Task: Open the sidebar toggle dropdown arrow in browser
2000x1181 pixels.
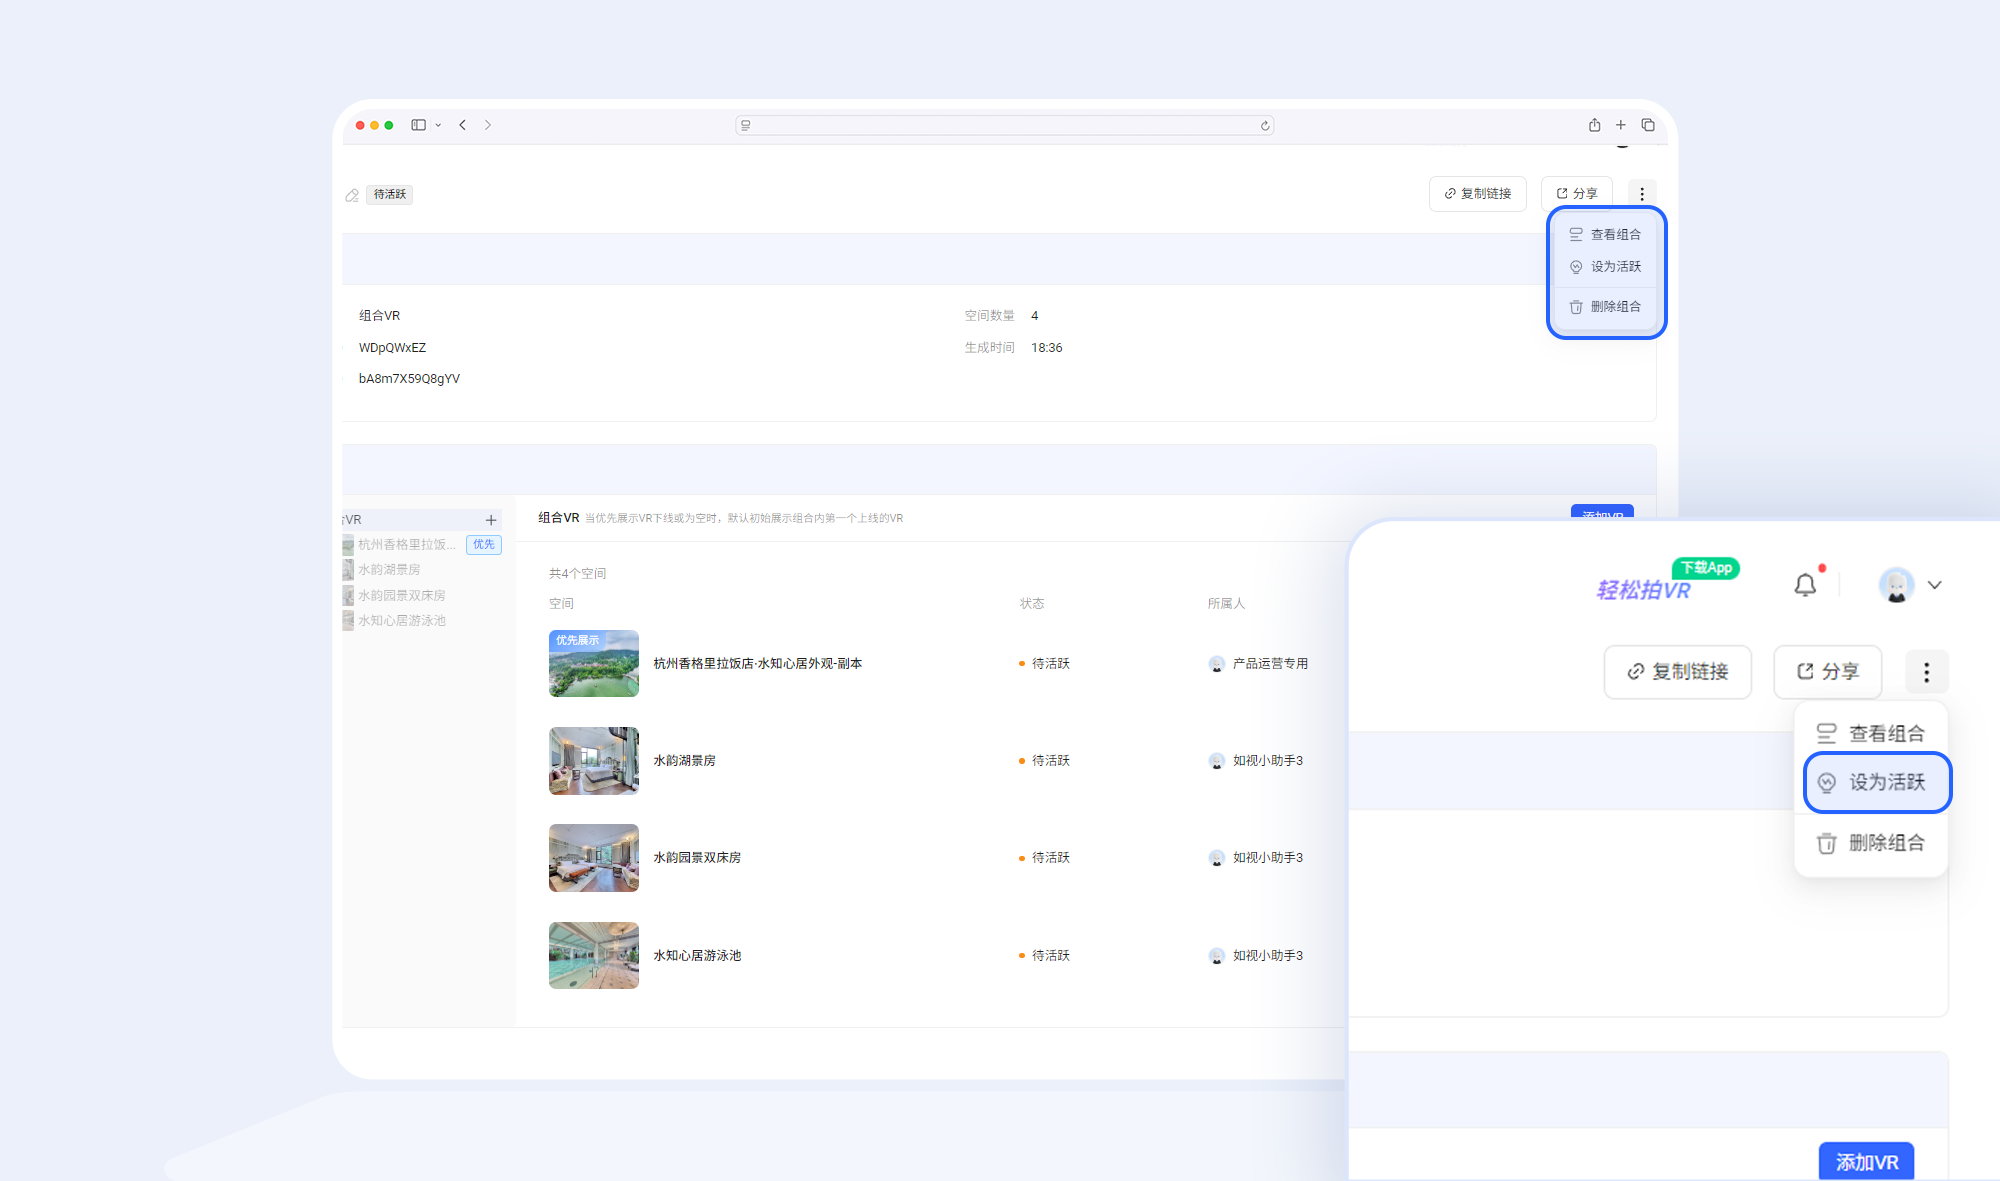Action: (438, 126)
